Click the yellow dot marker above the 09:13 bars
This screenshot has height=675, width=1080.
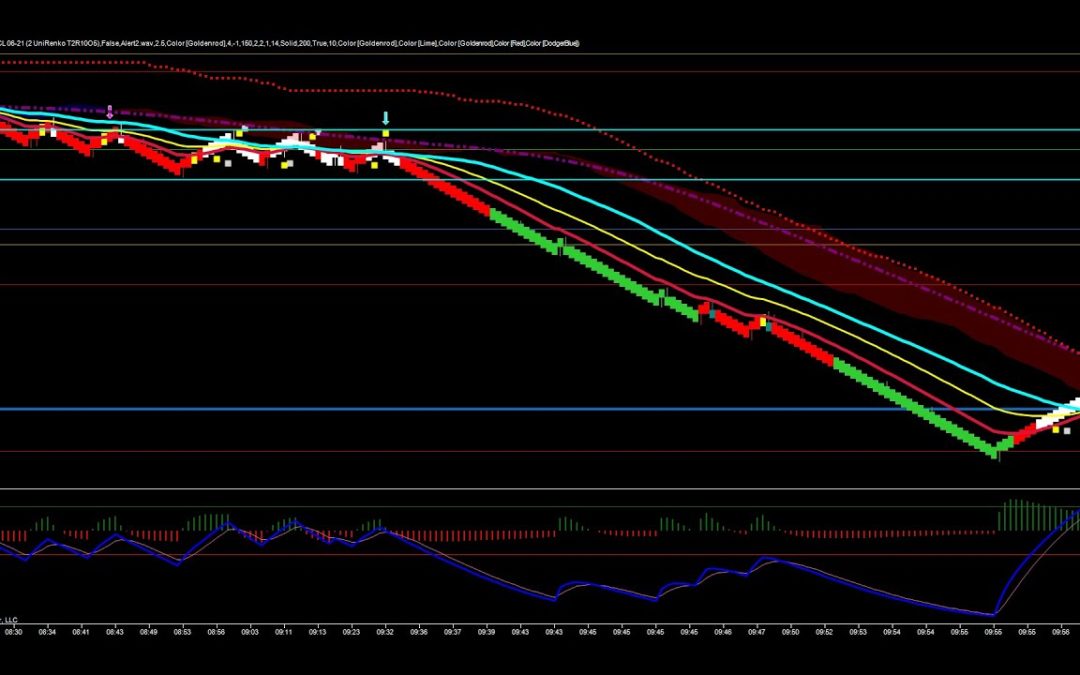point(311,137)
